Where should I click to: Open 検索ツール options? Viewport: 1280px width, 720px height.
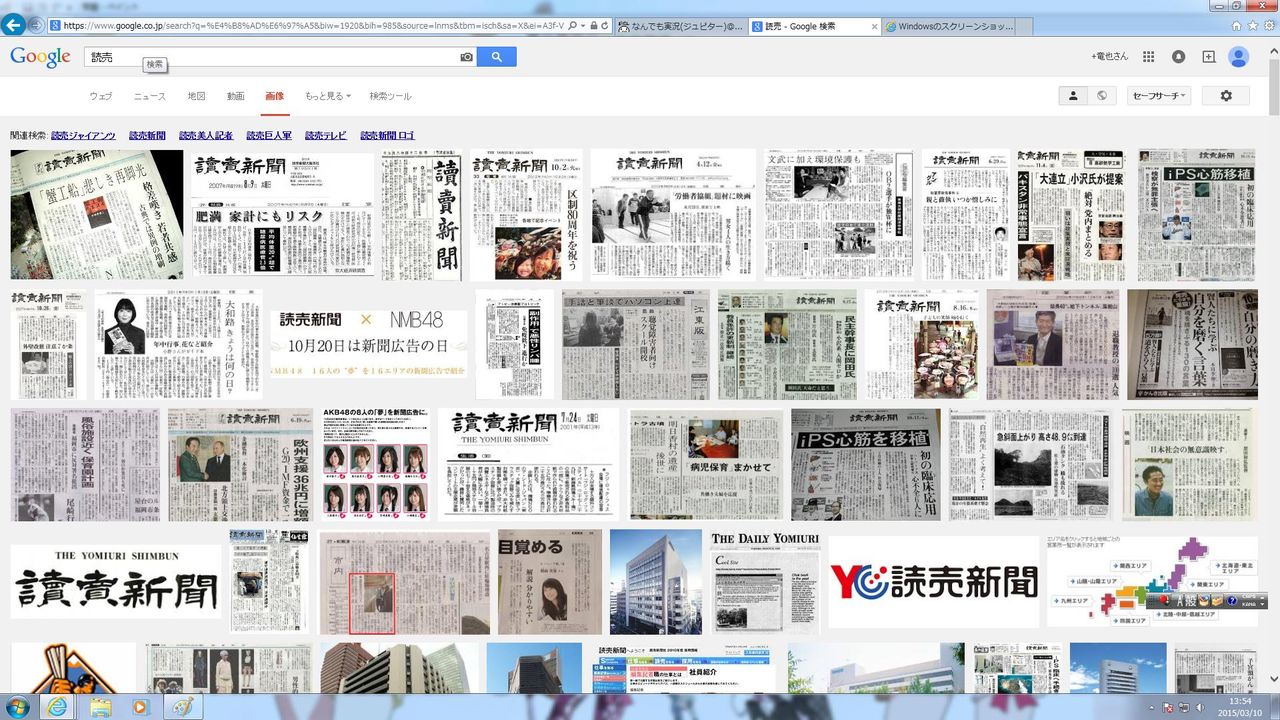(x=390, y=96)
